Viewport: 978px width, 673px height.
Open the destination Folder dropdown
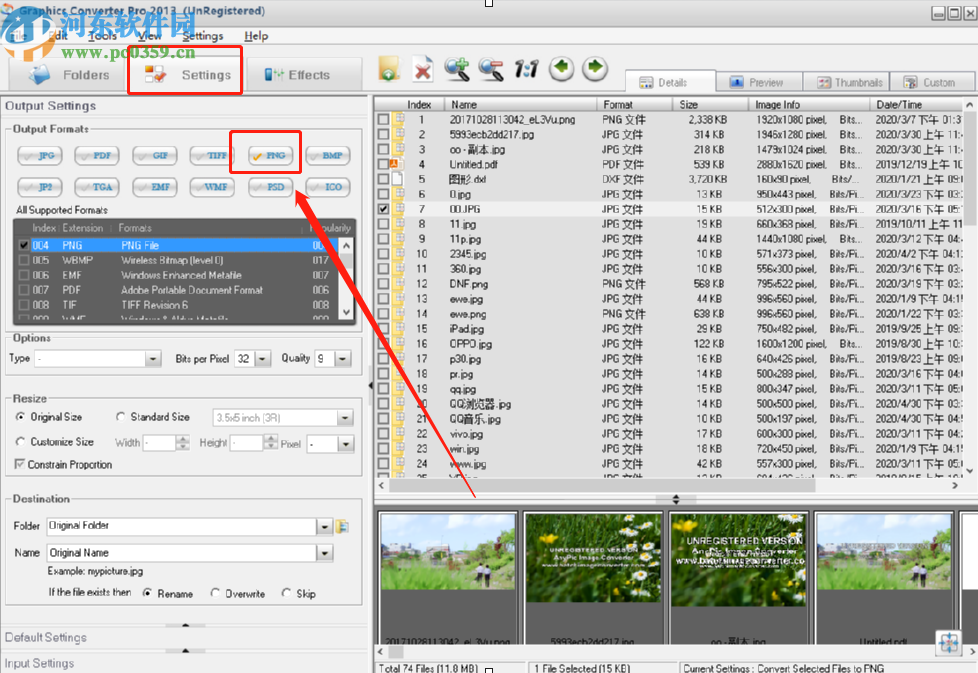click(x=324, y=524)
